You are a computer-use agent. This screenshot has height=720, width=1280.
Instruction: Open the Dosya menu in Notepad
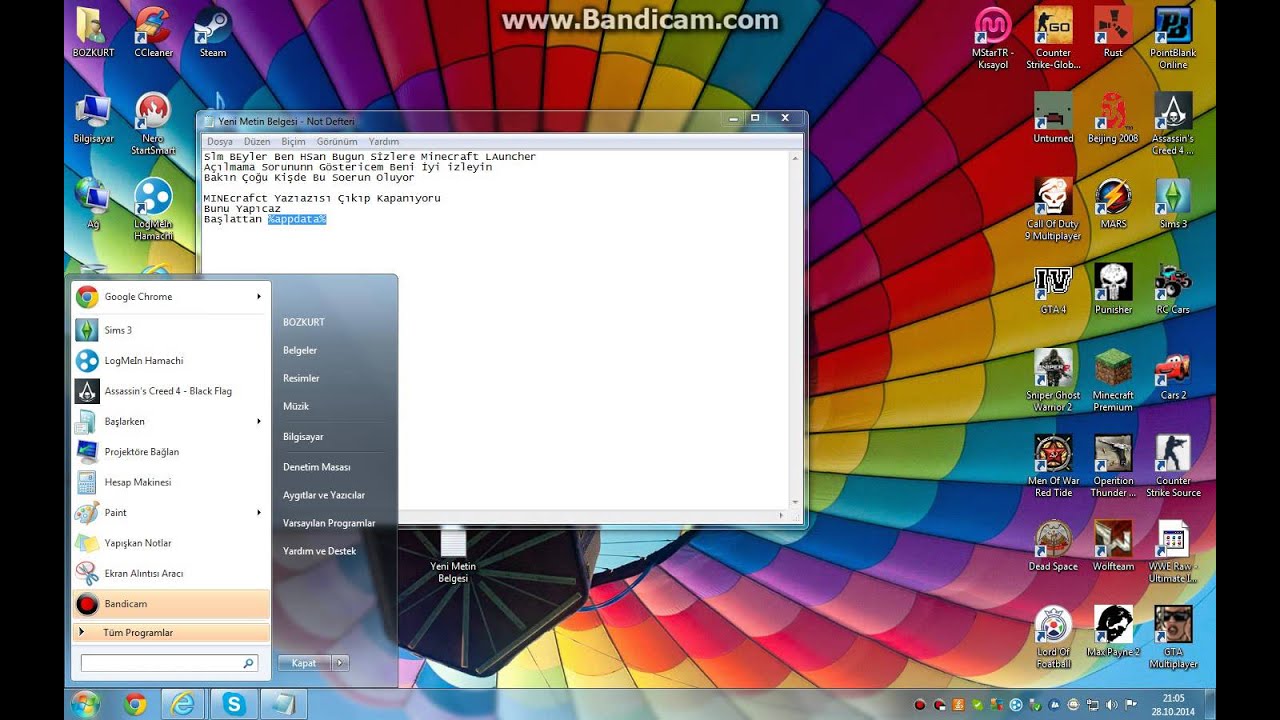click(219, 142)
